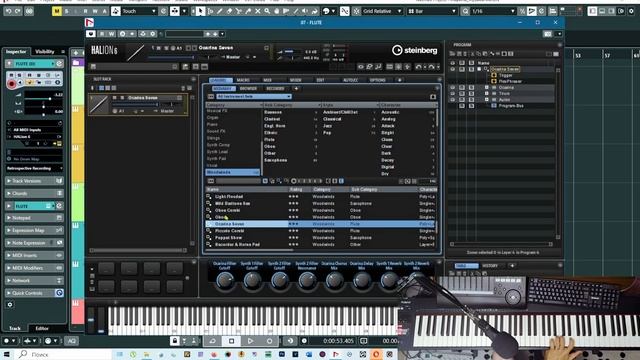
Task: Click the steinberg logo in HALion
Action: coord(415,50)
